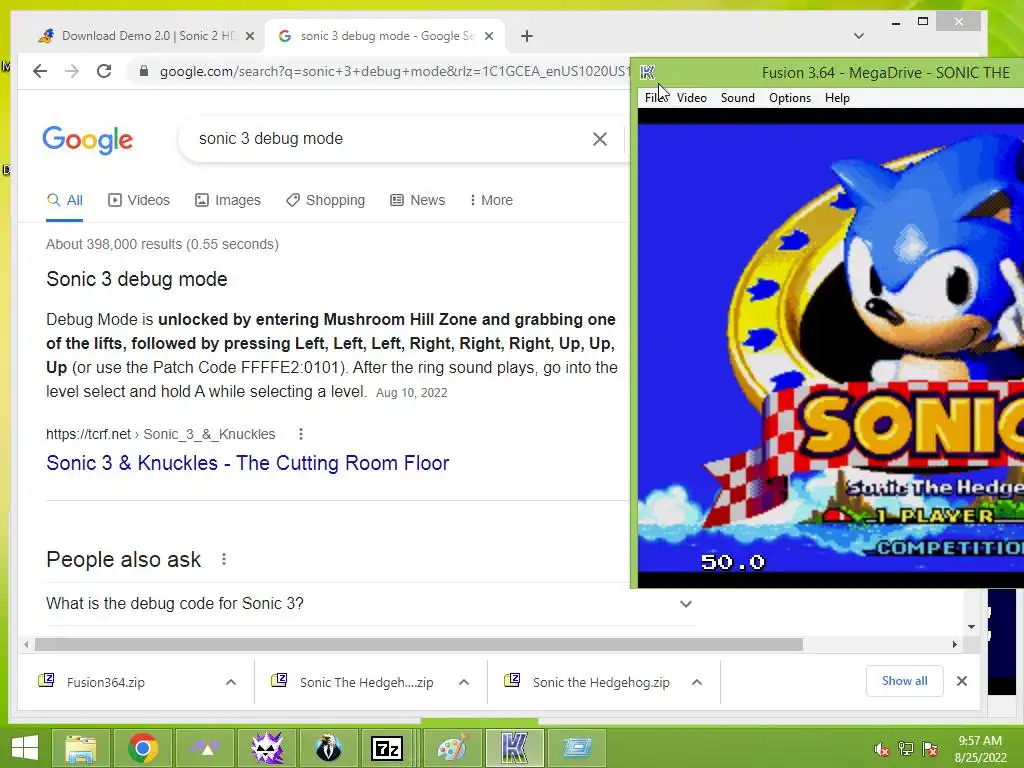
Task: Click the Google logo
Action: [x=88, y=139]
